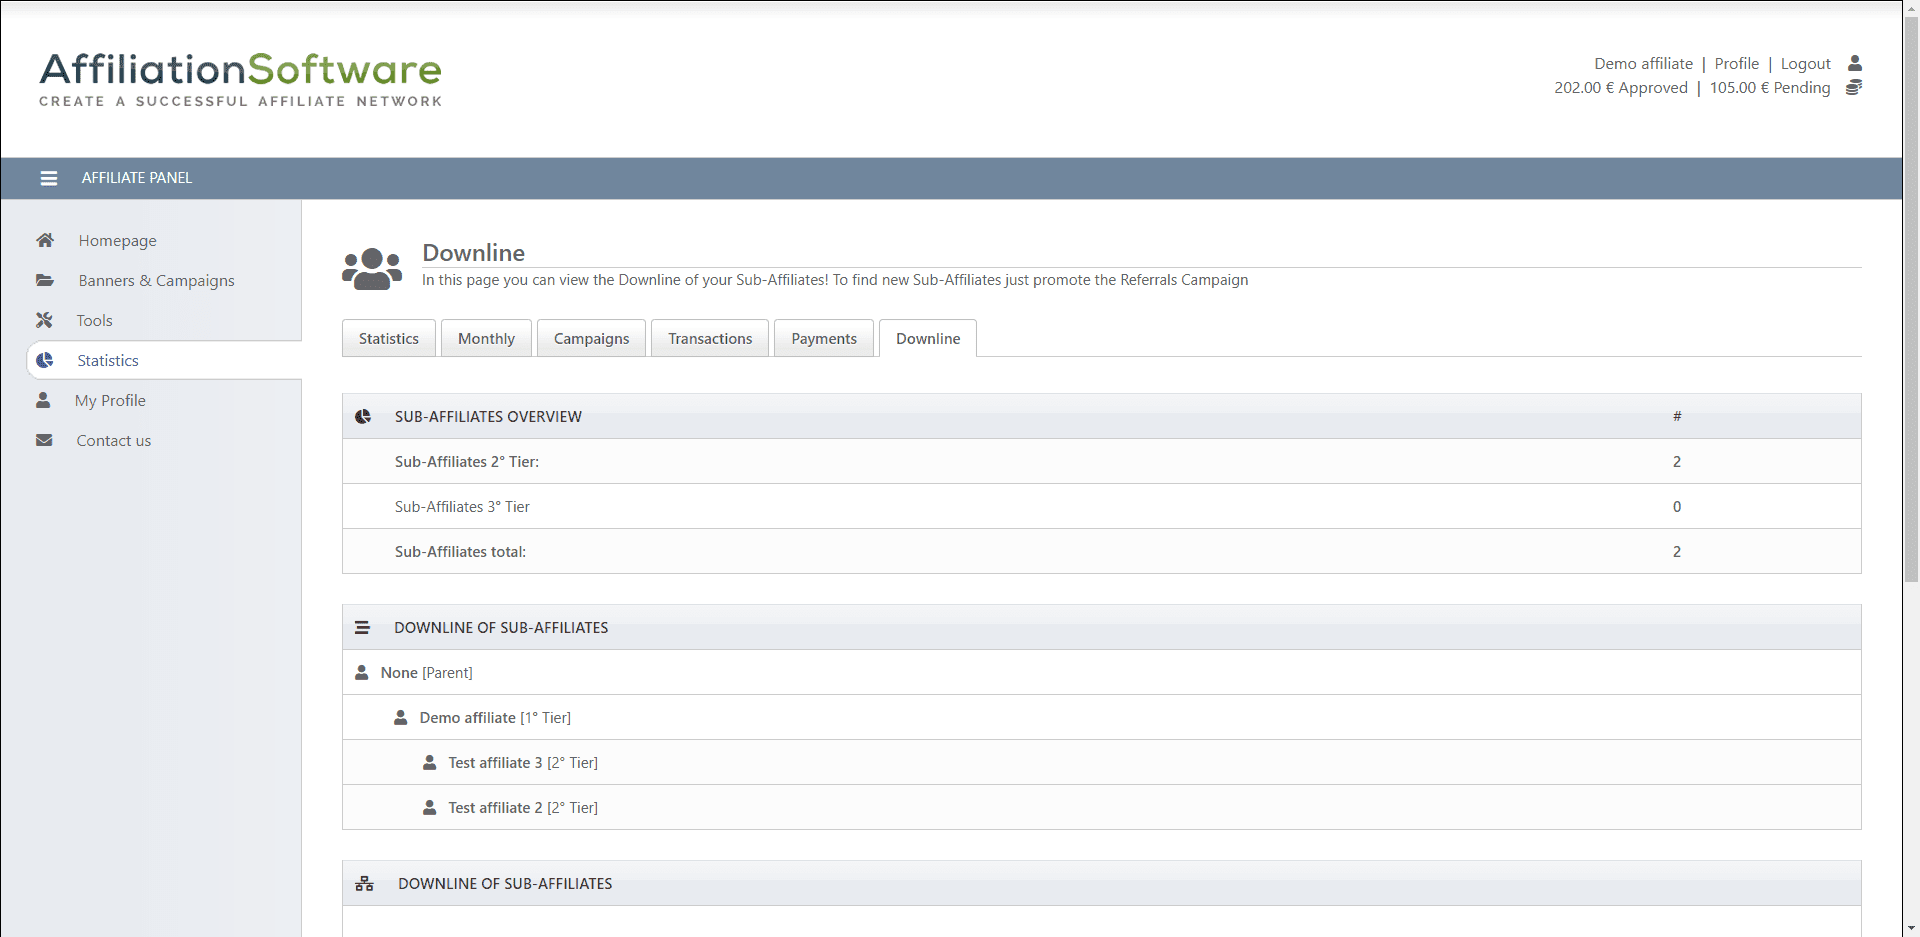Open the Profile link in header
The image size is (1920, 937).
click(1736, 64)
